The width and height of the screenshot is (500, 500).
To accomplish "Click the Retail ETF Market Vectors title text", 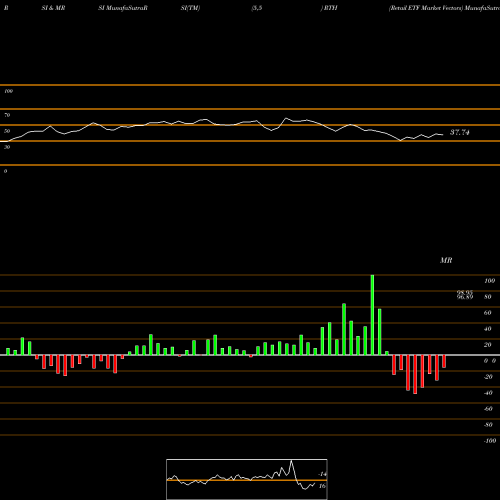I will coord(426,8).
